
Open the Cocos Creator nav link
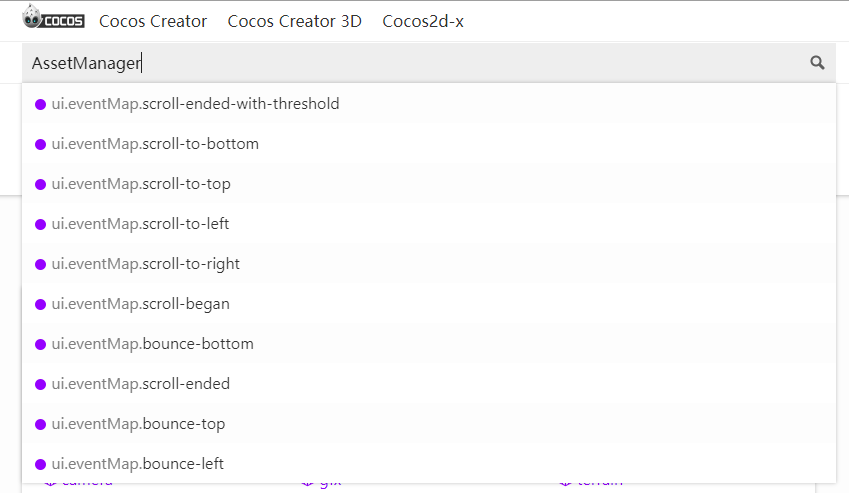153,21
